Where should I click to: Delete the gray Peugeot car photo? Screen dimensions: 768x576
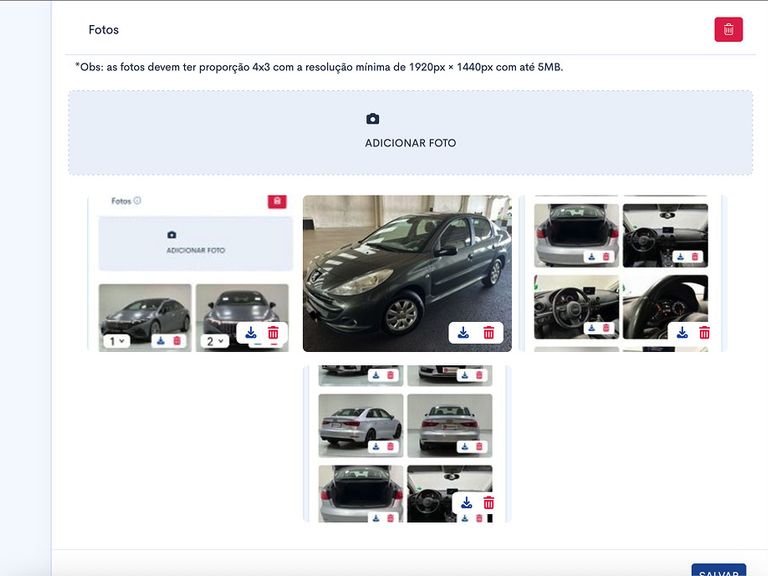click(x=489, y=333)
